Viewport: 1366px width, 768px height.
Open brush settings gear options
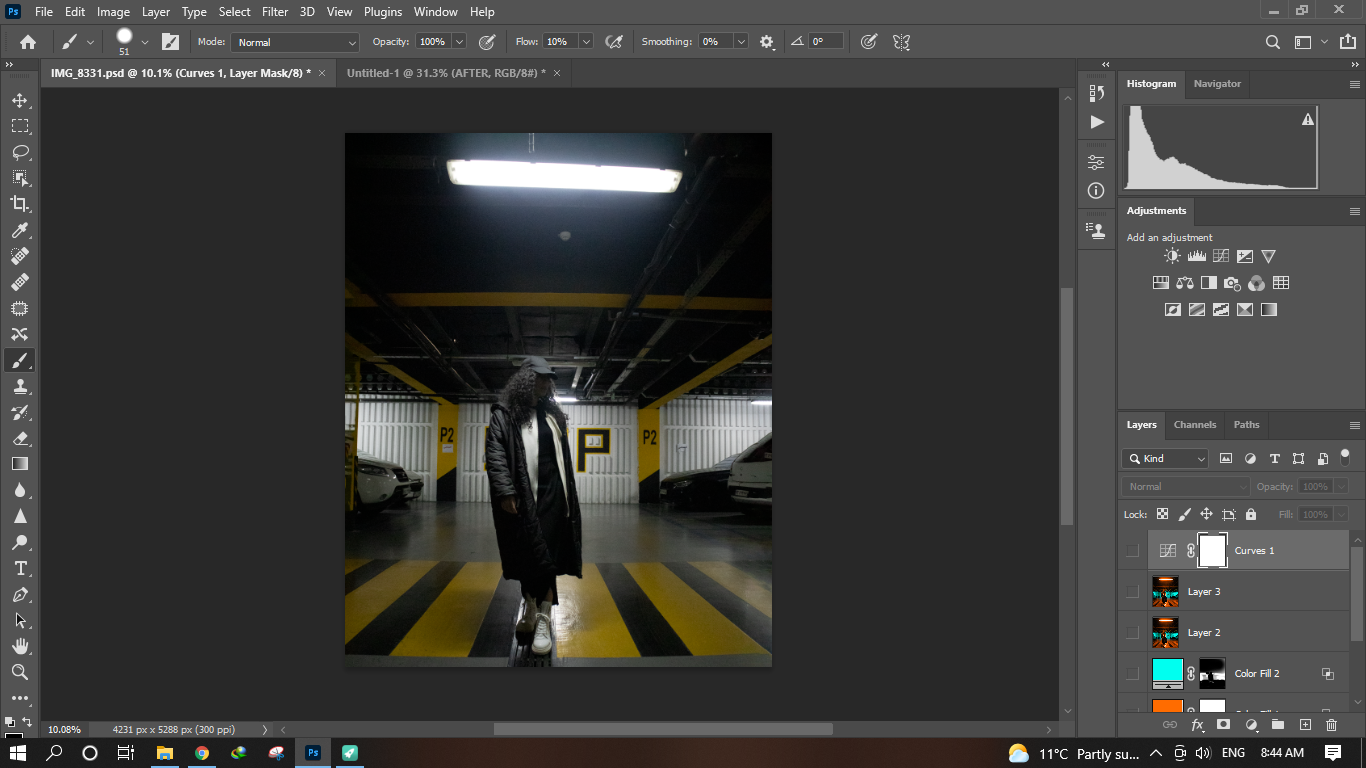(767, 42)
